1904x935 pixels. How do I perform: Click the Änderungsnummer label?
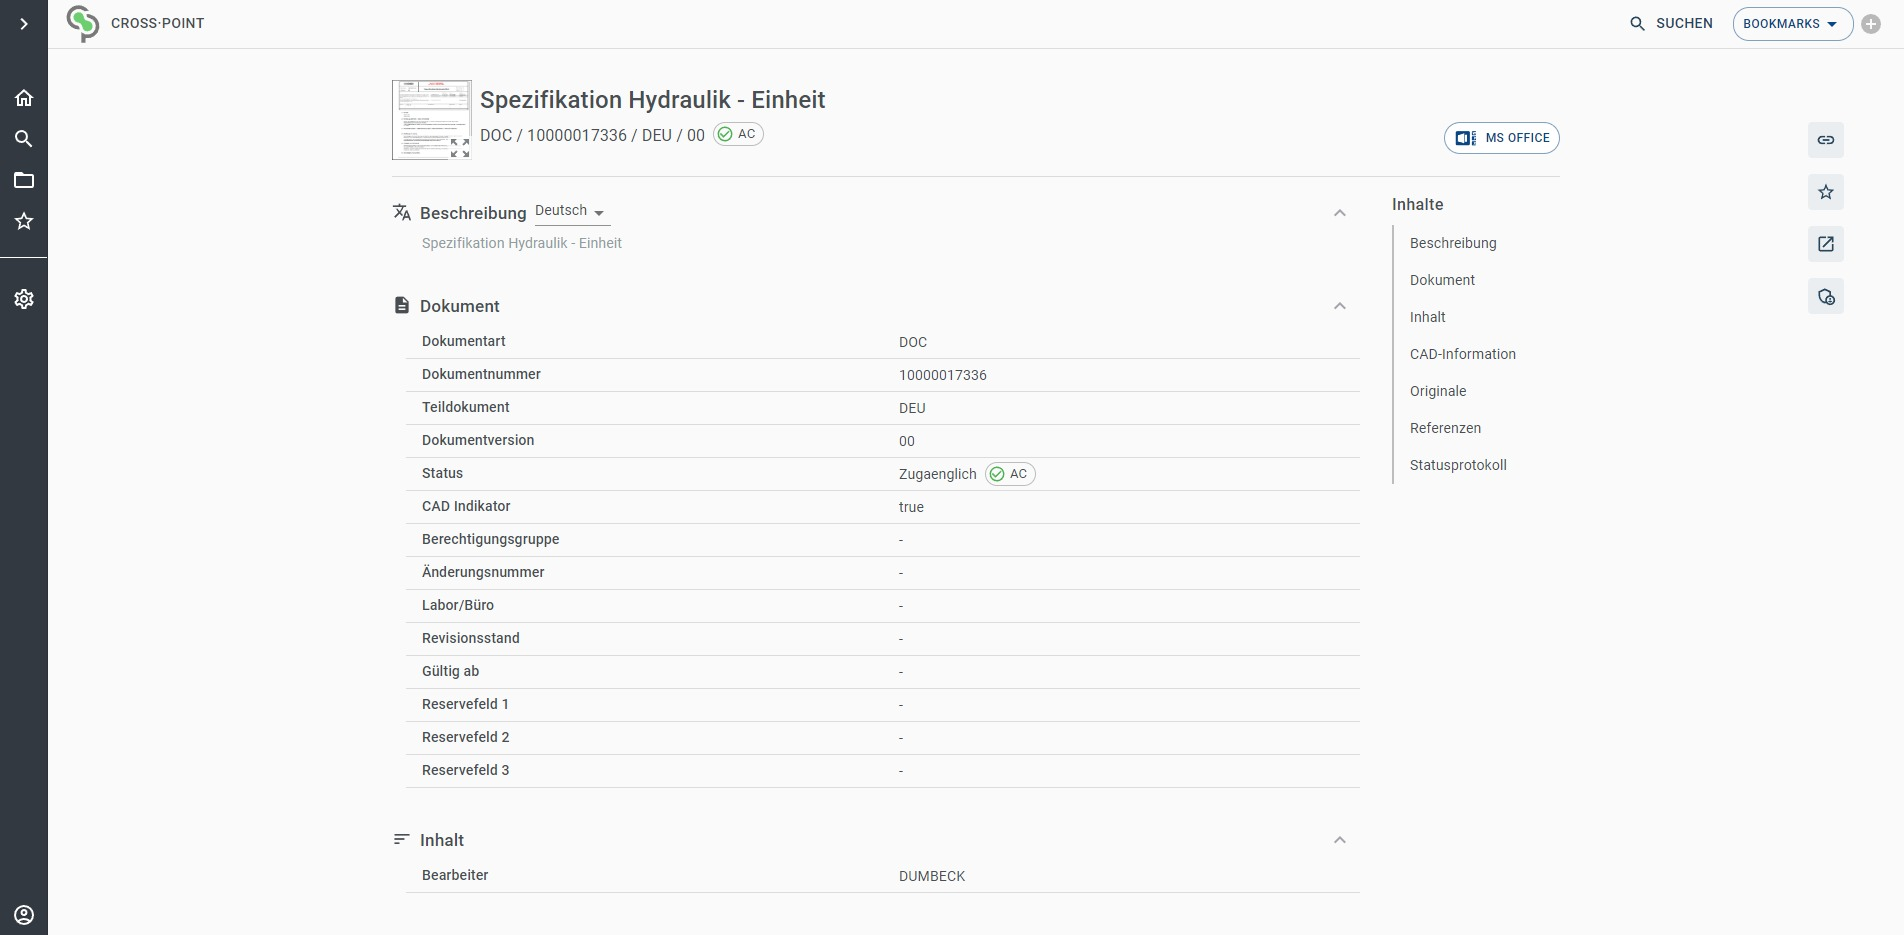tap(483, 572)
